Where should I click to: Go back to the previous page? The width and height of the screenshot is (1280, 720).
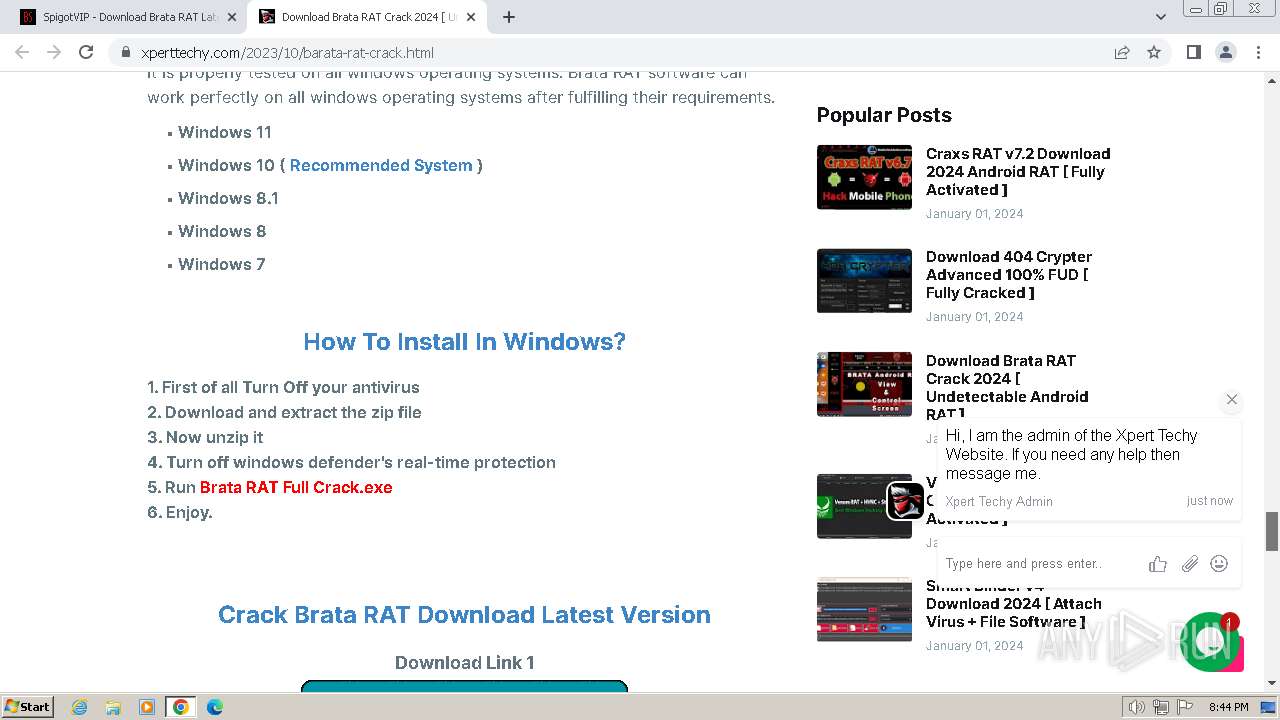(22, 52)
